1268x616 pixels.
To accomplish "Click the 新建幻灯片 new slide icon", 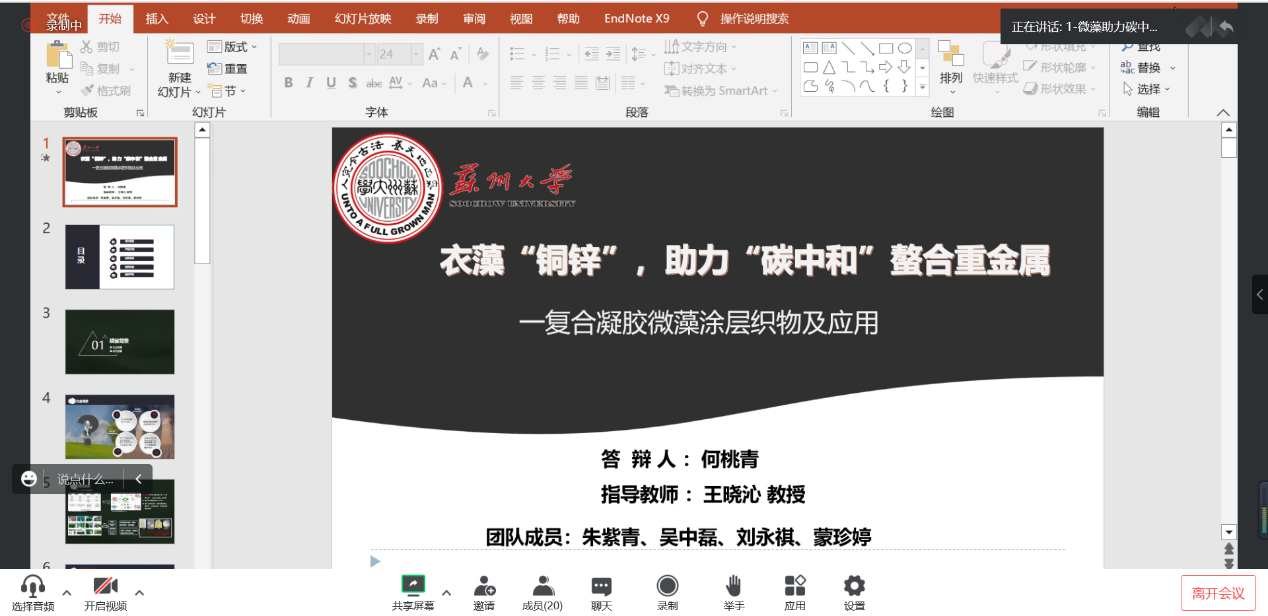I will tap(180, 57).
